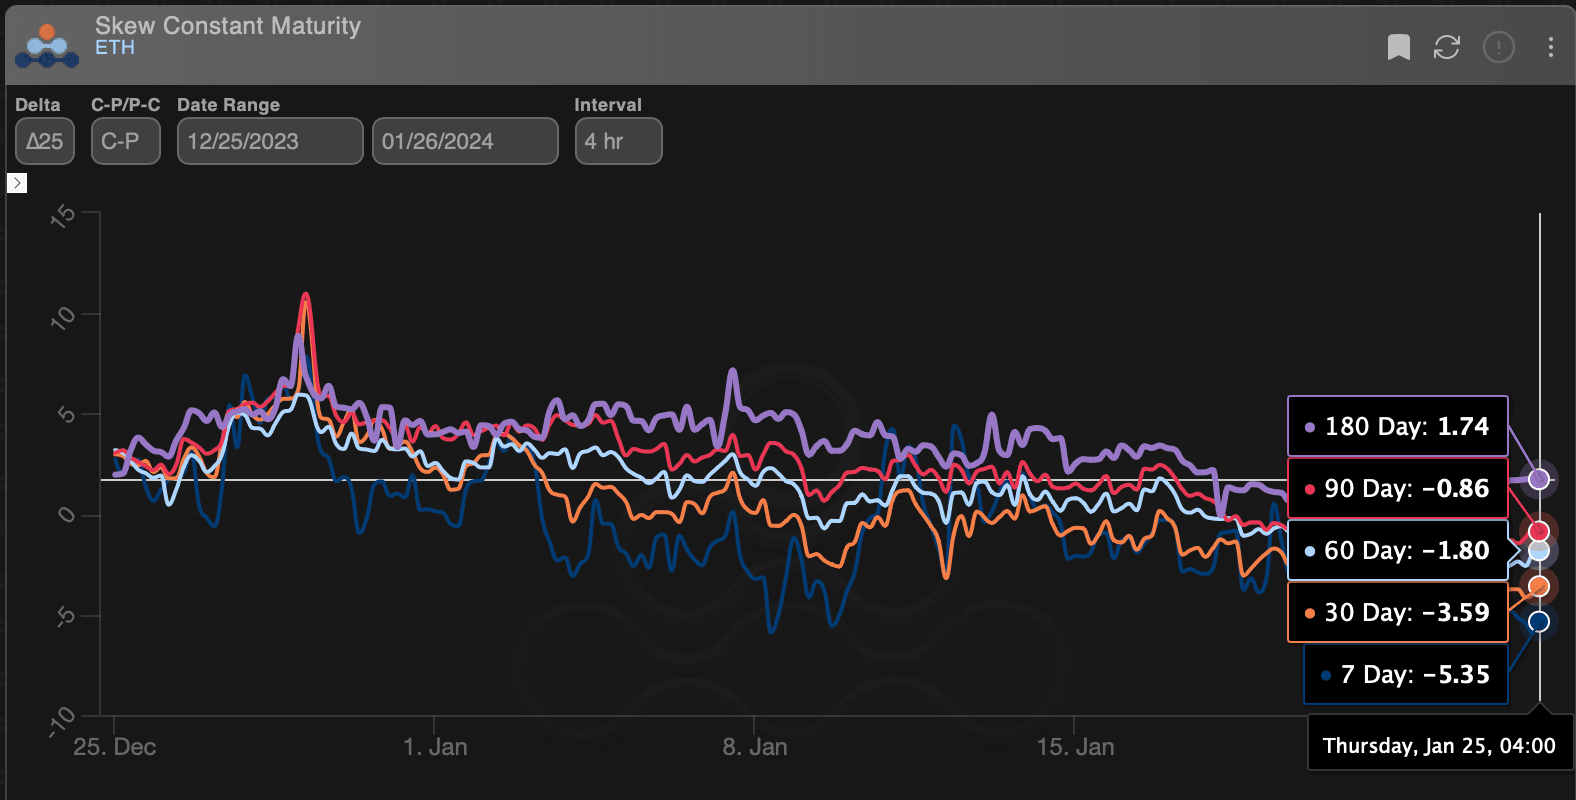Click the 180 Day purple marker on chart
Viewport: 1576px width, 800px height.
[1539, 479]
